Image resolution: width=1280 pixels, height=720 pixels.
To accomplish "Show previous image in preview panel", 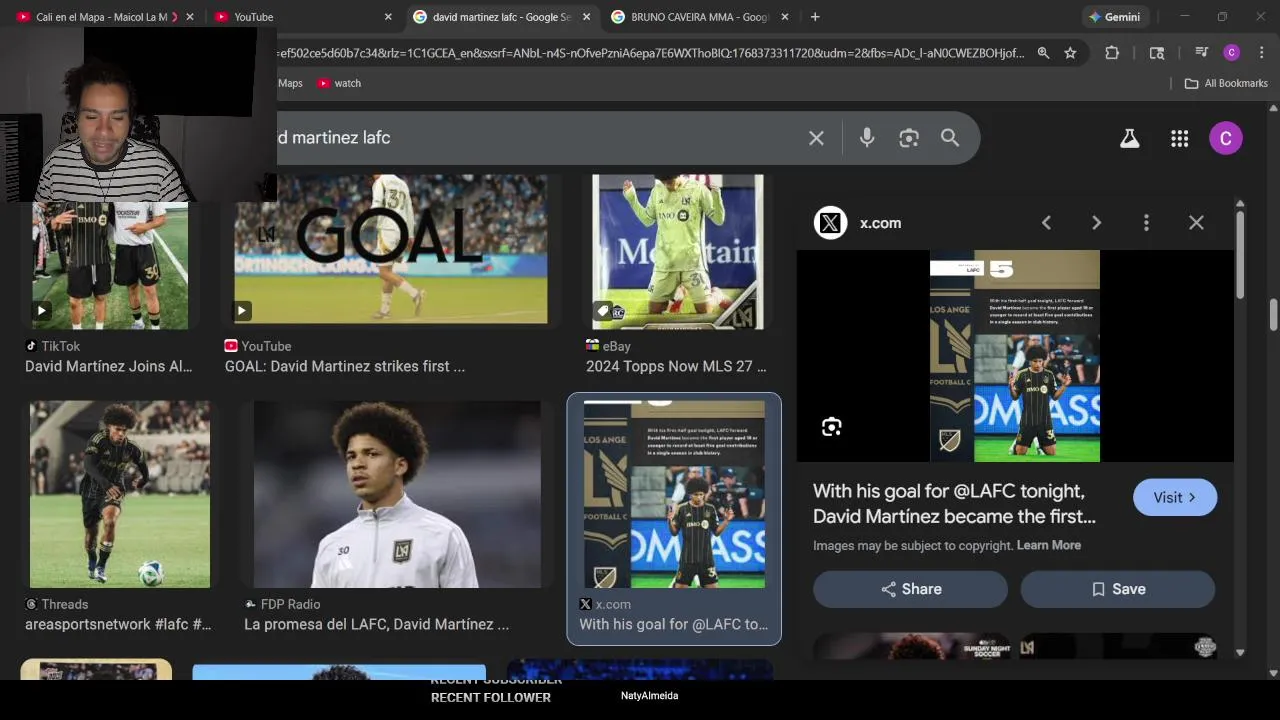I will 1046,223.
